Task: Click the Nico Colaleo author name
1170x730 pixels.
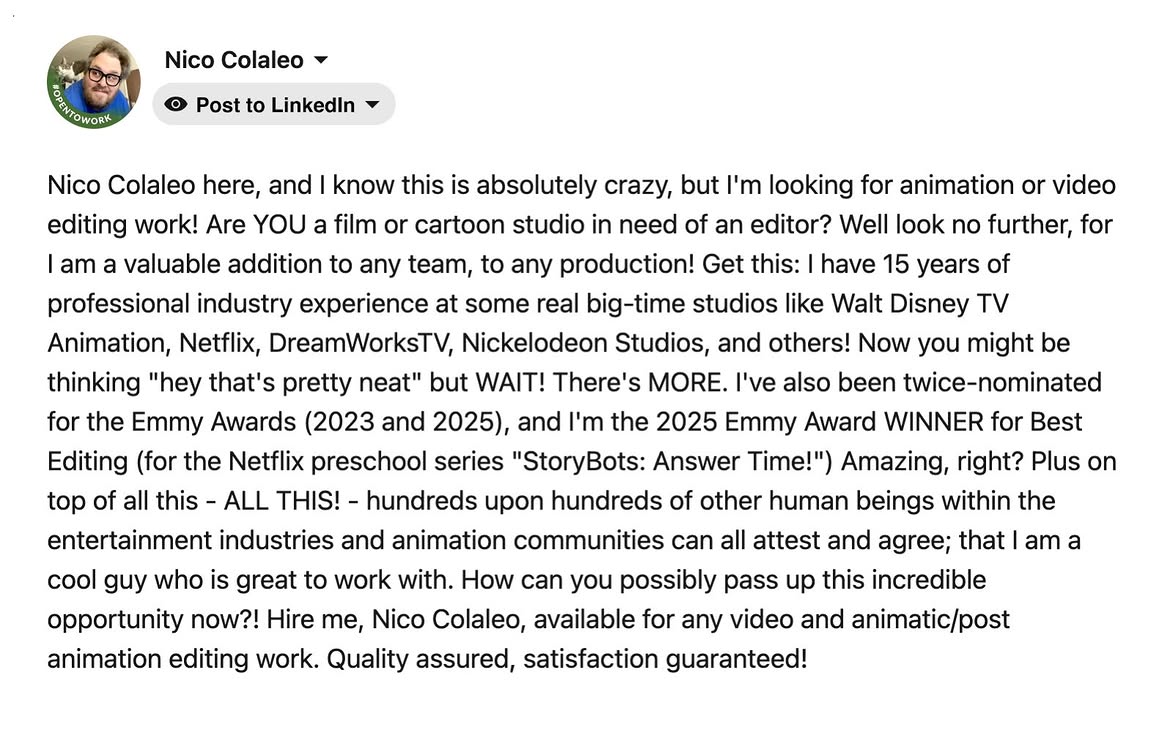Action: pyautogui.click(x=234, y=60)
